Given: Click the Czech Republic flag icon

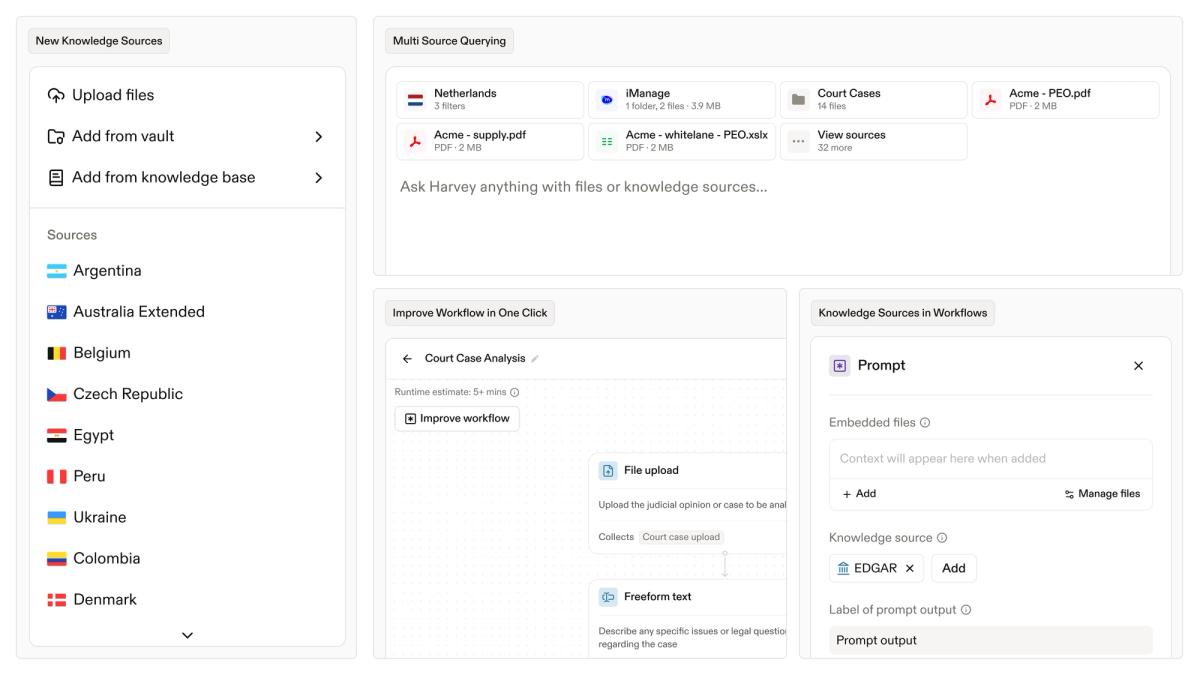Looking at the screenshot, I should 57,394.
